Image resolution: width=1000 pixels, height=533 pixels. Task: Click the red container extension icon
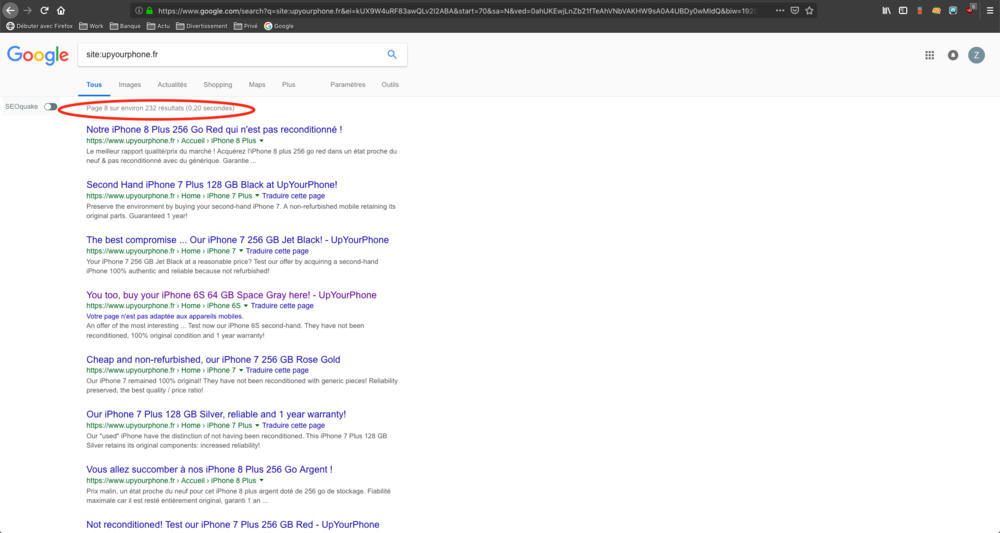[x=920, y=11]
